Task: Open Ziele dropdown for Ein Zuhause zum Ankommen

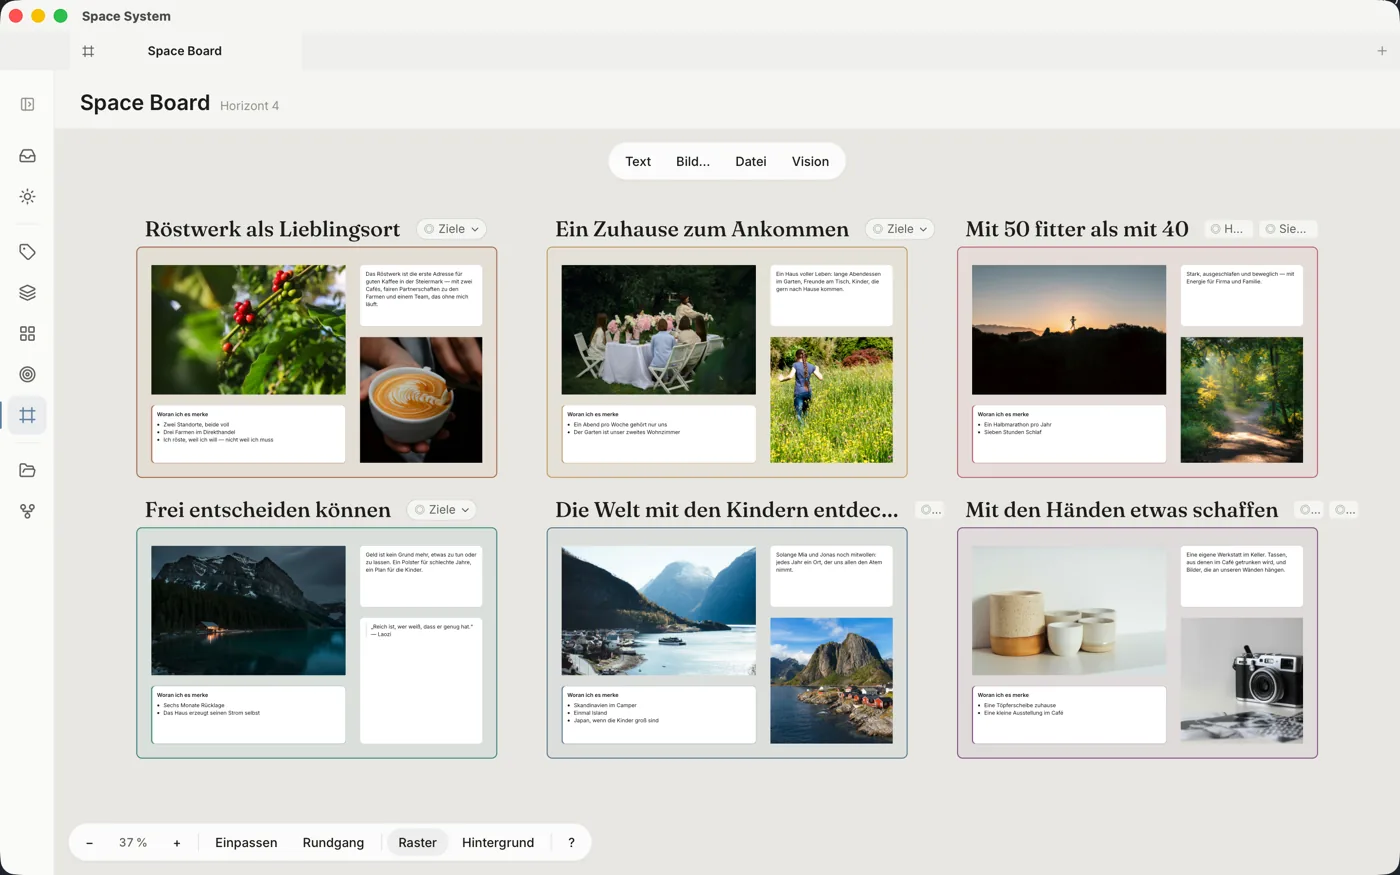Action: [x=899, y=229]
